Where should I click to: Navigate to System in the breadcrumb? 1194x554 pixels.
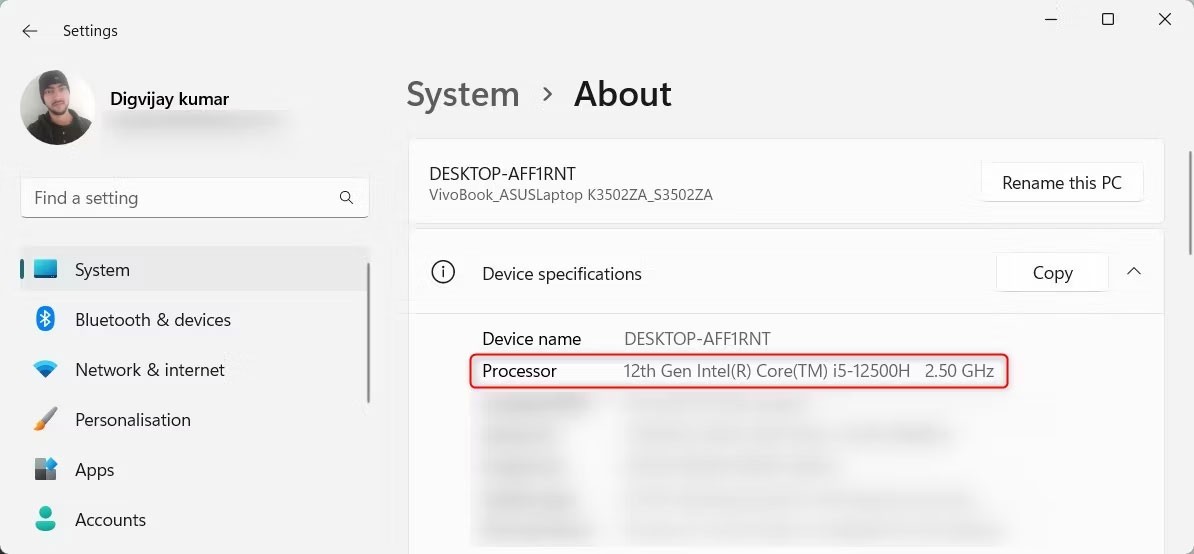click(x=463, y=94)
